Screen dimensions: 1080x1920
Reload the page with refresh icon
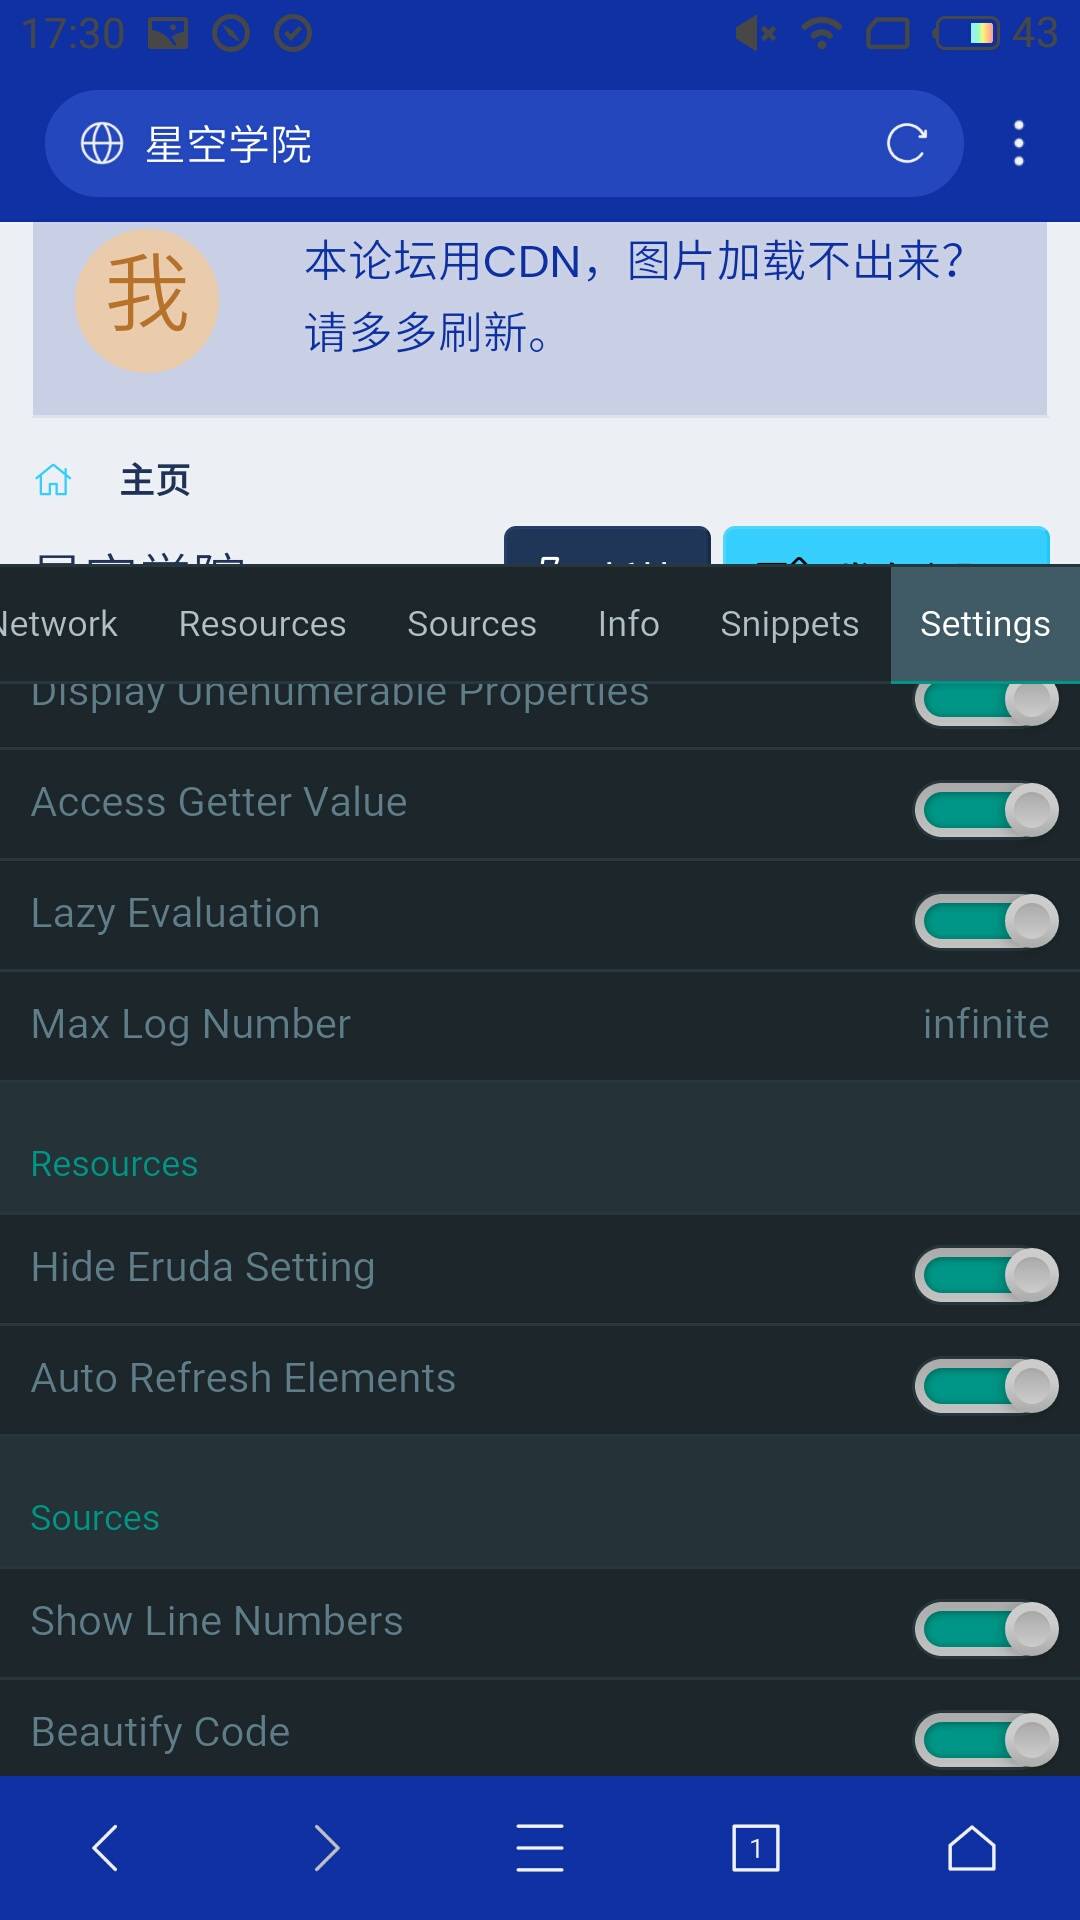(x=906, y=144)
